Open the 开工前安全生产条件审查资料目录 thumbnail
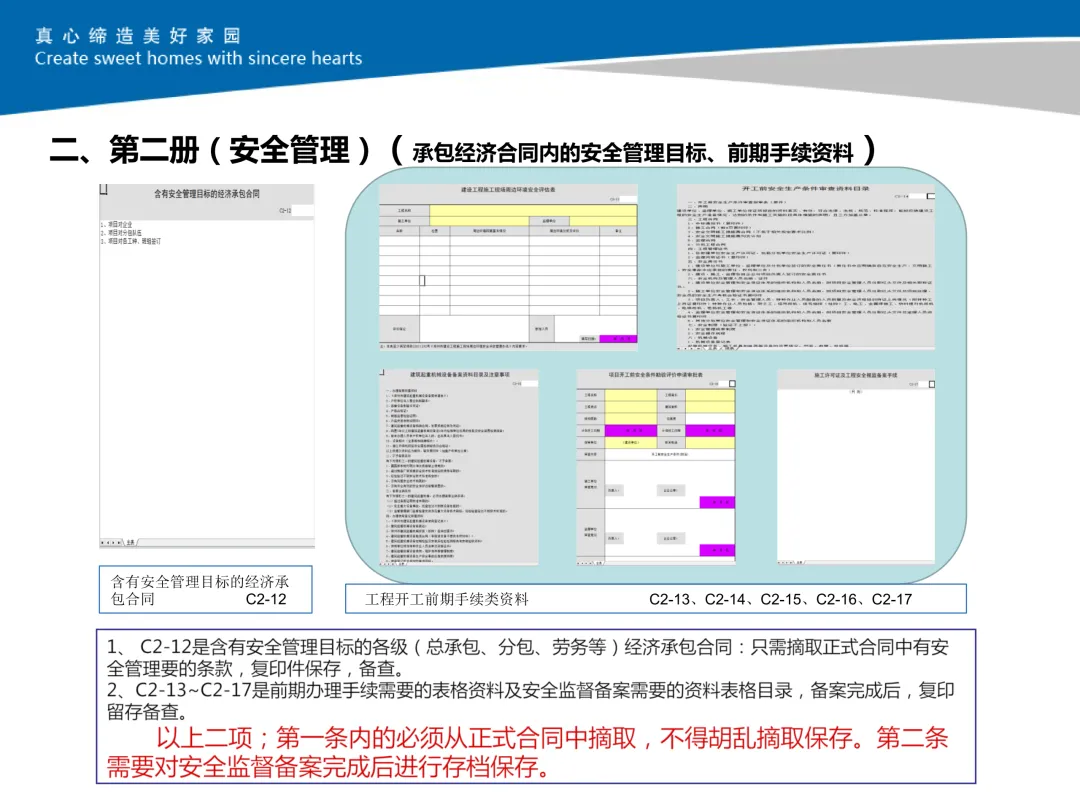Image resolution: width=1080 pixels, height=810 pixels. click(806, 266)
